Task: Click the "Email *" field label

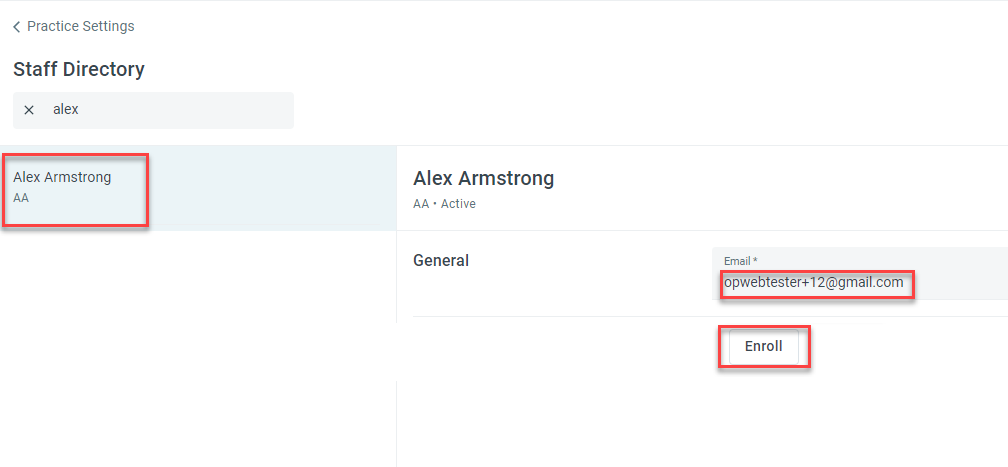Action: tap(738, 262)
